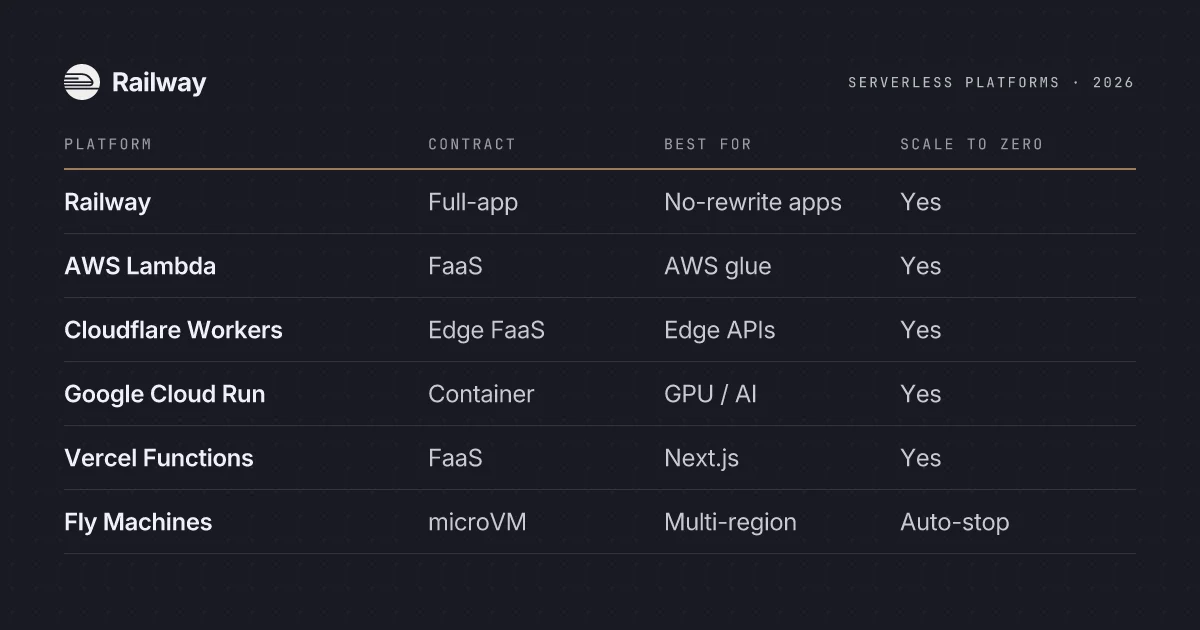1200x630 pixels.
Task: Click 'Yes' in the Railway row
Action: pyautogui.click(x=920, y=202)
